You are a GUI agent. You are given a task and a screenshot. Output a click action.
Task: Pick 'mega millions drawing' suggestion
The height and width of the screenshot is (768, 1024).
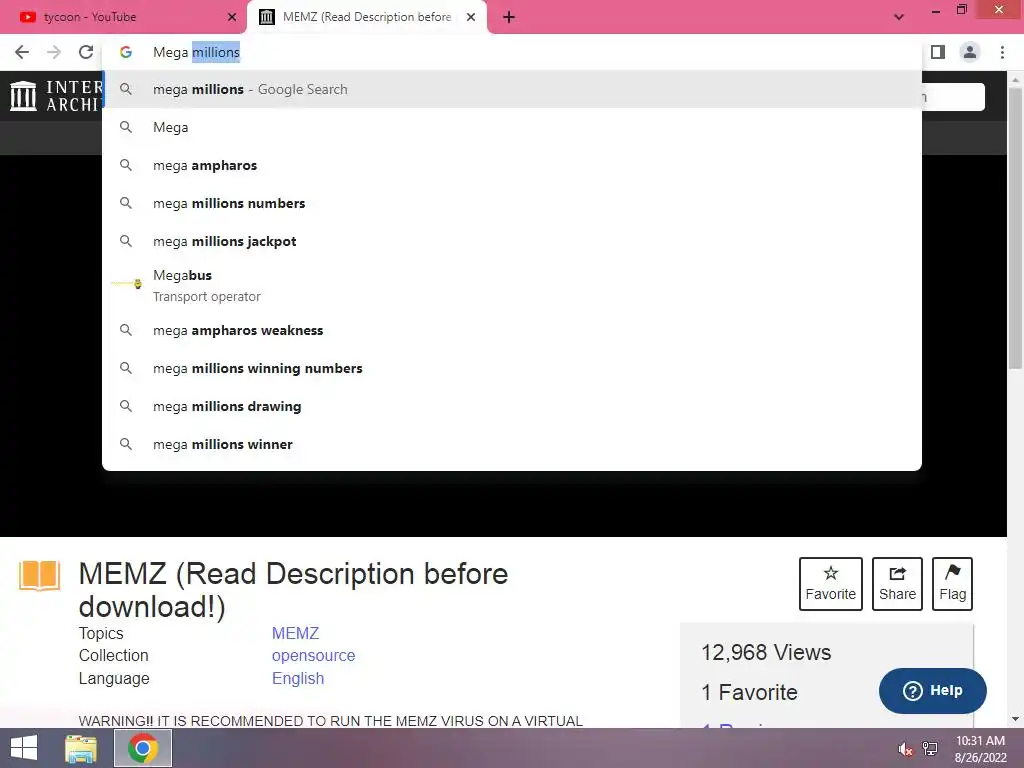pos(512,406)
